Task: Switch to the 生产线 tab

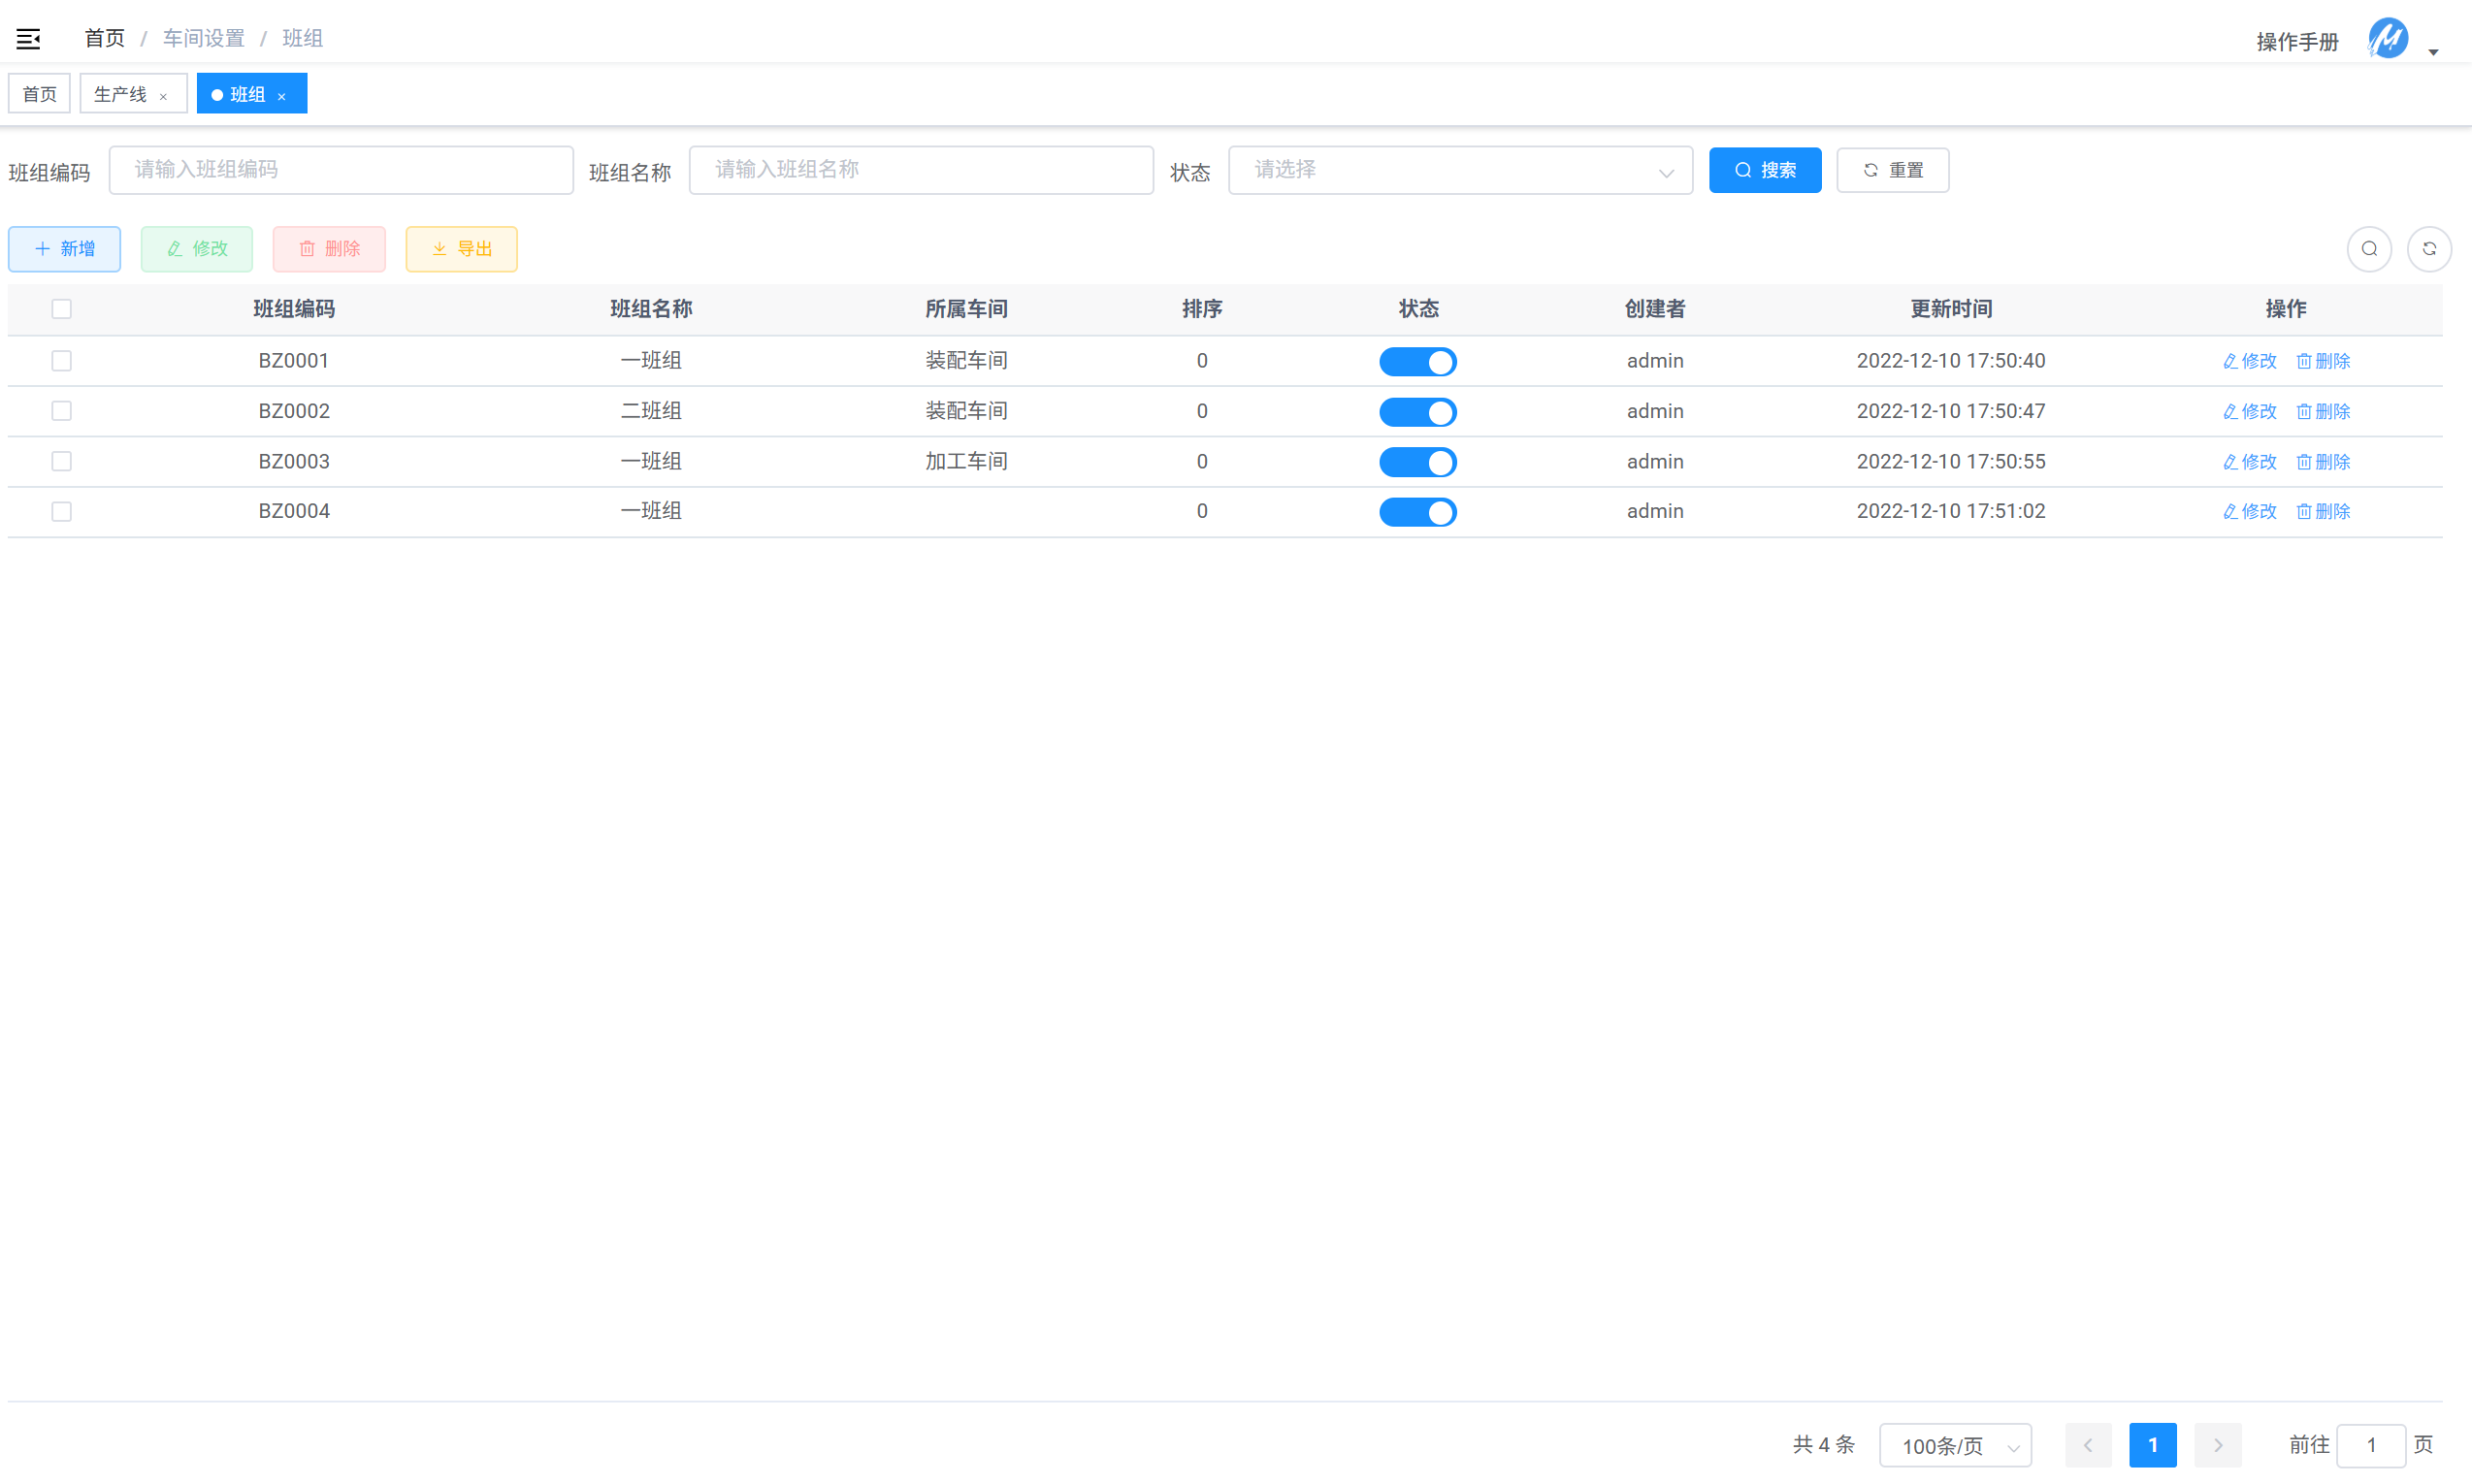Action: pyautogui.click(x=120, y=94)
